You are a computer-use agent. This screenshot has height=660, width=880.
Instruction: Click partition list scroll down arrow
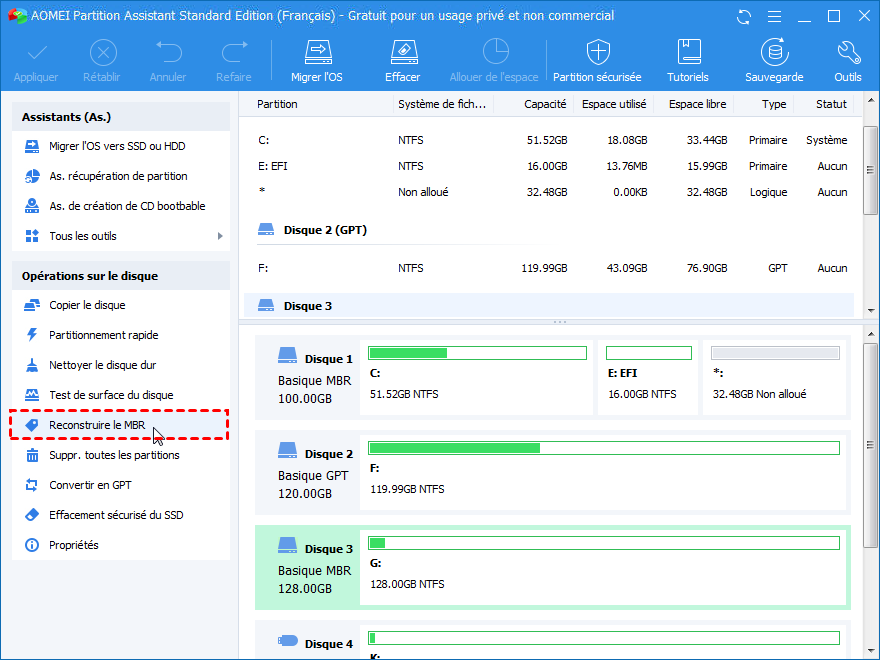click(x=870, y=311)
